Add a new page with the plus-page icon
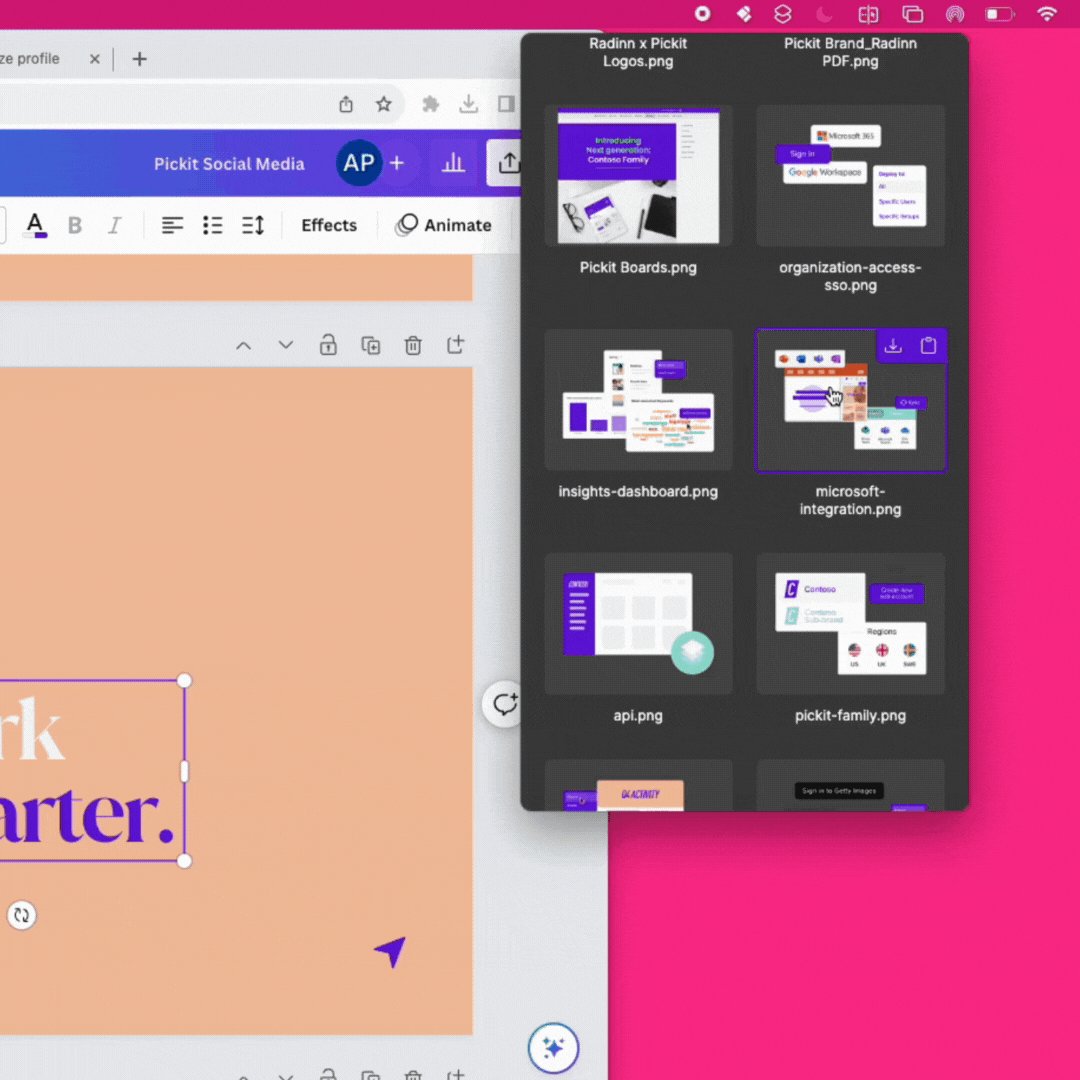The height and width of the screenshot is (1080, 1080). 455,344
